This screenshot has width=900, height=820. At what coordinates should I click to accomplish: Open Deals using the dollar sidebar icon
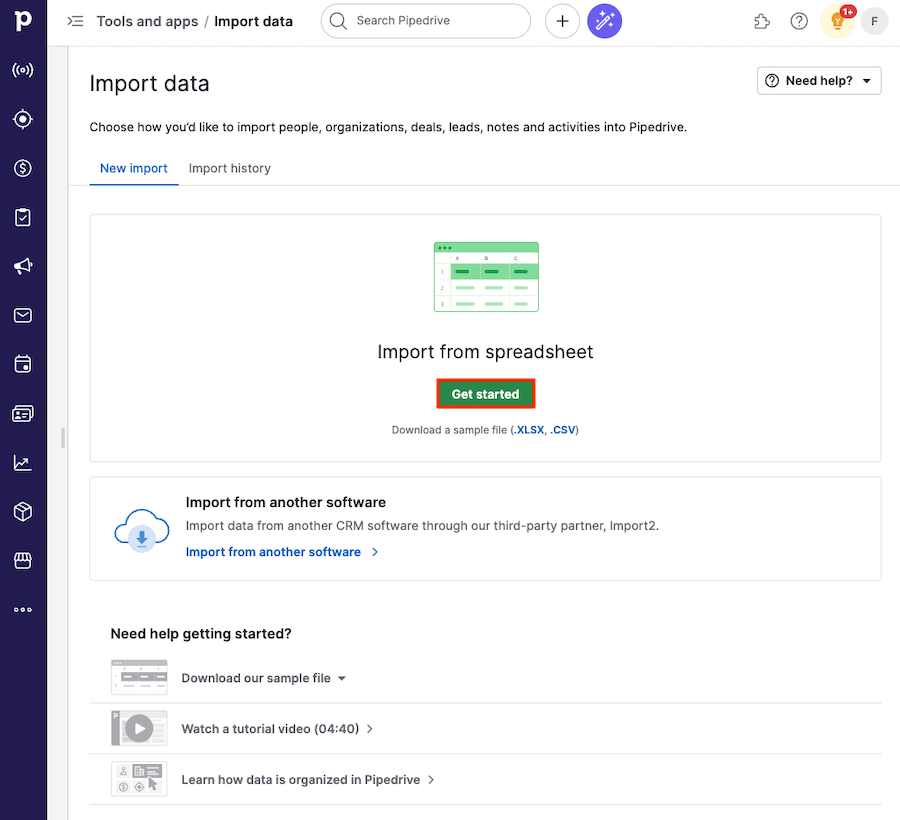pyautogui.click(x=23, y=168)
